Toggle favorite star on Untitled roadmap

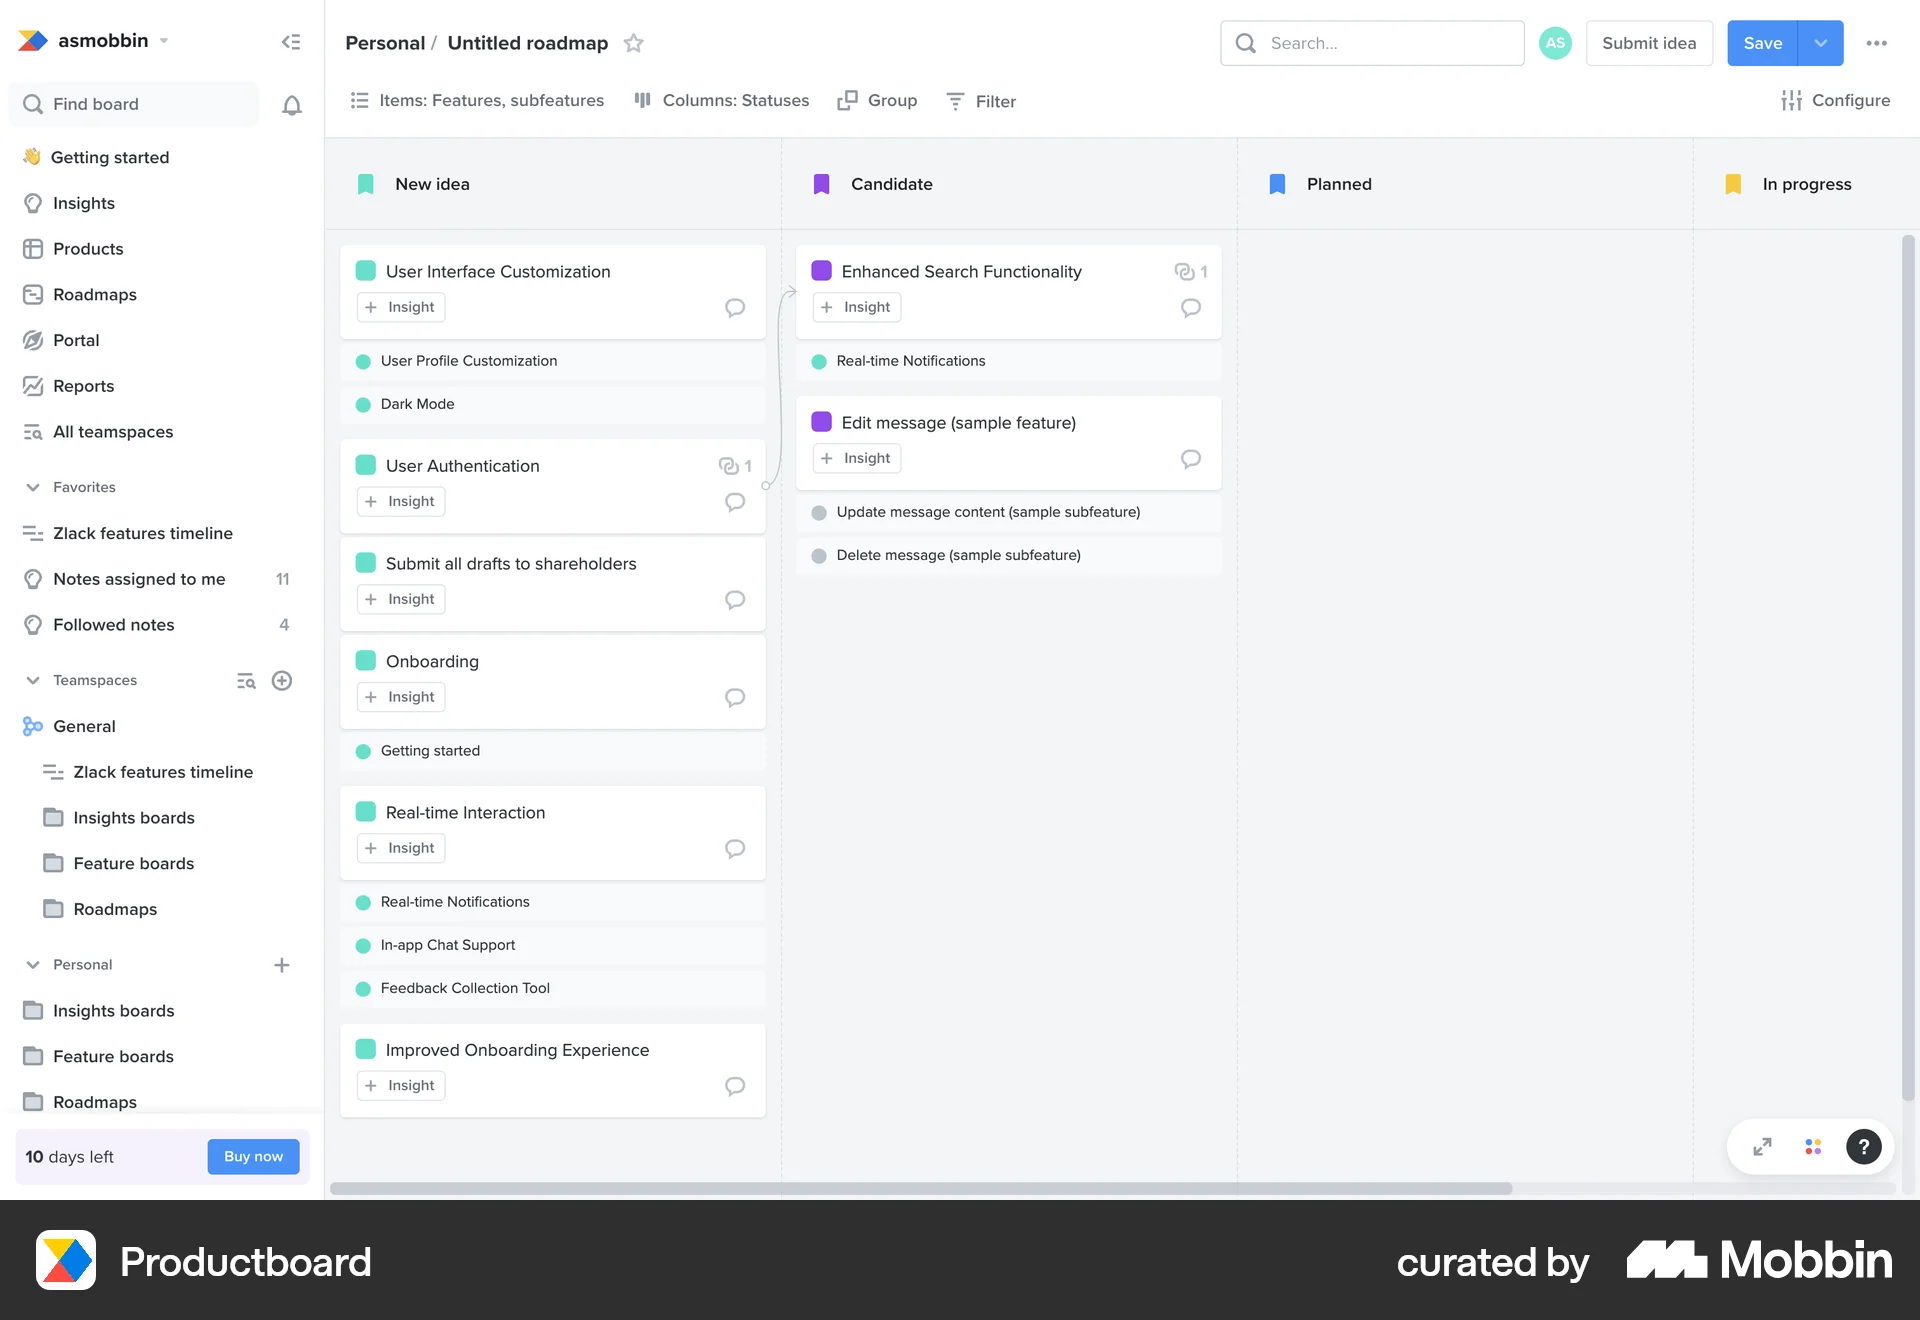(x=633, y=43)
